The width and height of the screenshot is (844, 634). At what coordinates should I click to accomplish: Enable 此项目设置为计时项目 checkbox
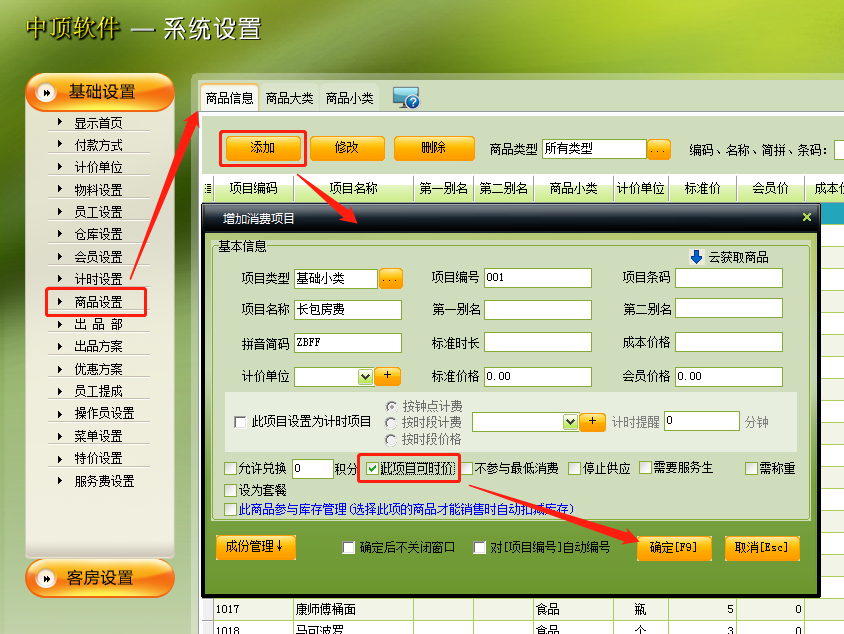[x=240, y=421]
